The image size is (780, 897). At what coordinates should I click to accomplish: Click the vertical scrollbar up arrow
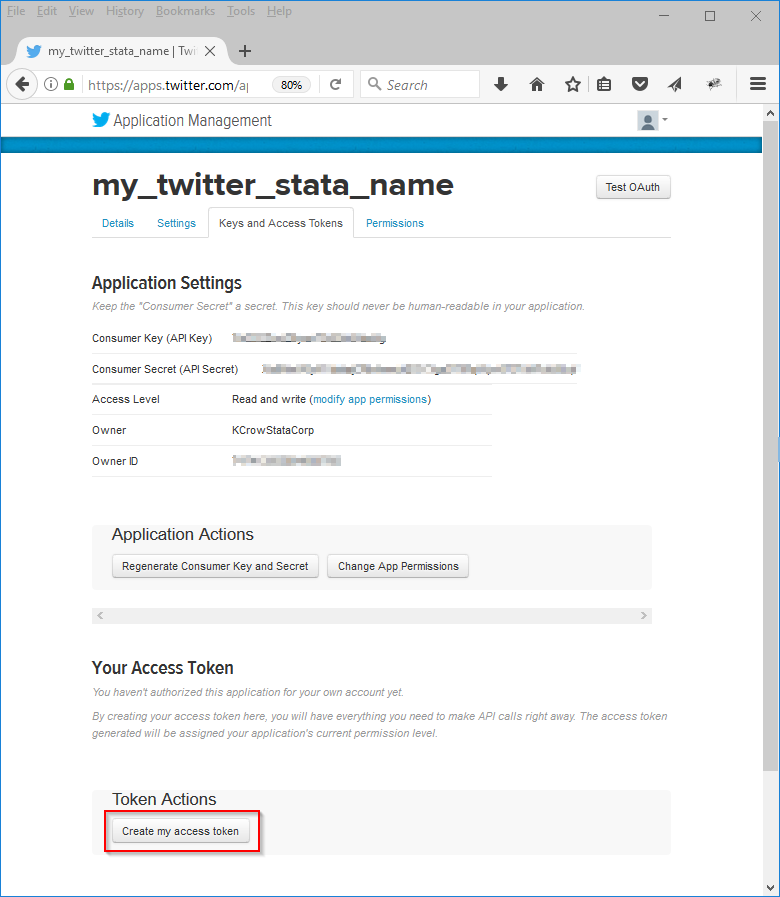(770, 113)
